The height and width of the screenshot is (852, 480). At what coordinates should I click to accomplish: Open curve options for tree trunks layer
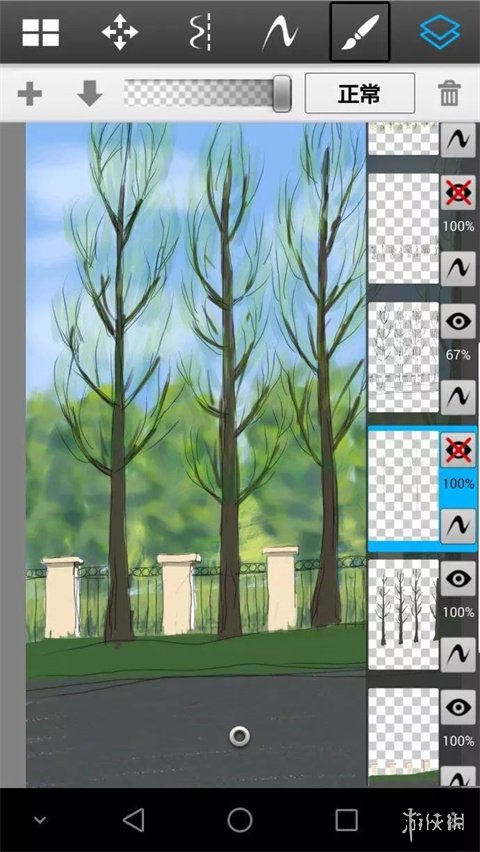(458, 655)
